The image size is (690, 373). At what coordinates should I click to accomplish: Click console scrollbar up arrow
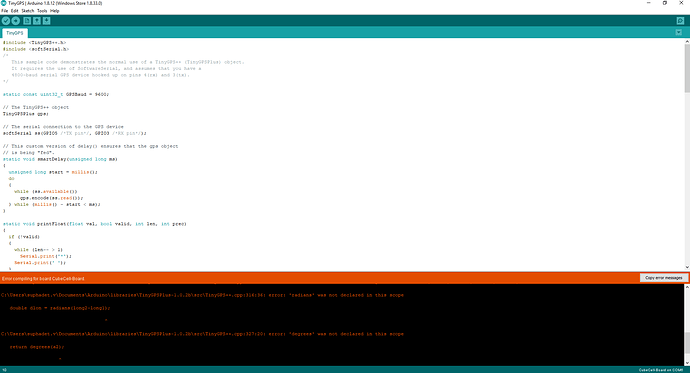coord(687,287)
